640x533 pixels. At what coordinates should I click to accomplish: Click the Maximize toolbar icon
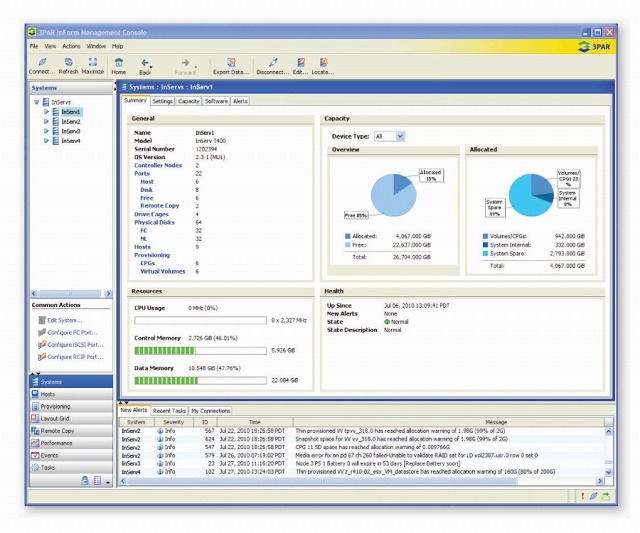click(x=93, y=62)
